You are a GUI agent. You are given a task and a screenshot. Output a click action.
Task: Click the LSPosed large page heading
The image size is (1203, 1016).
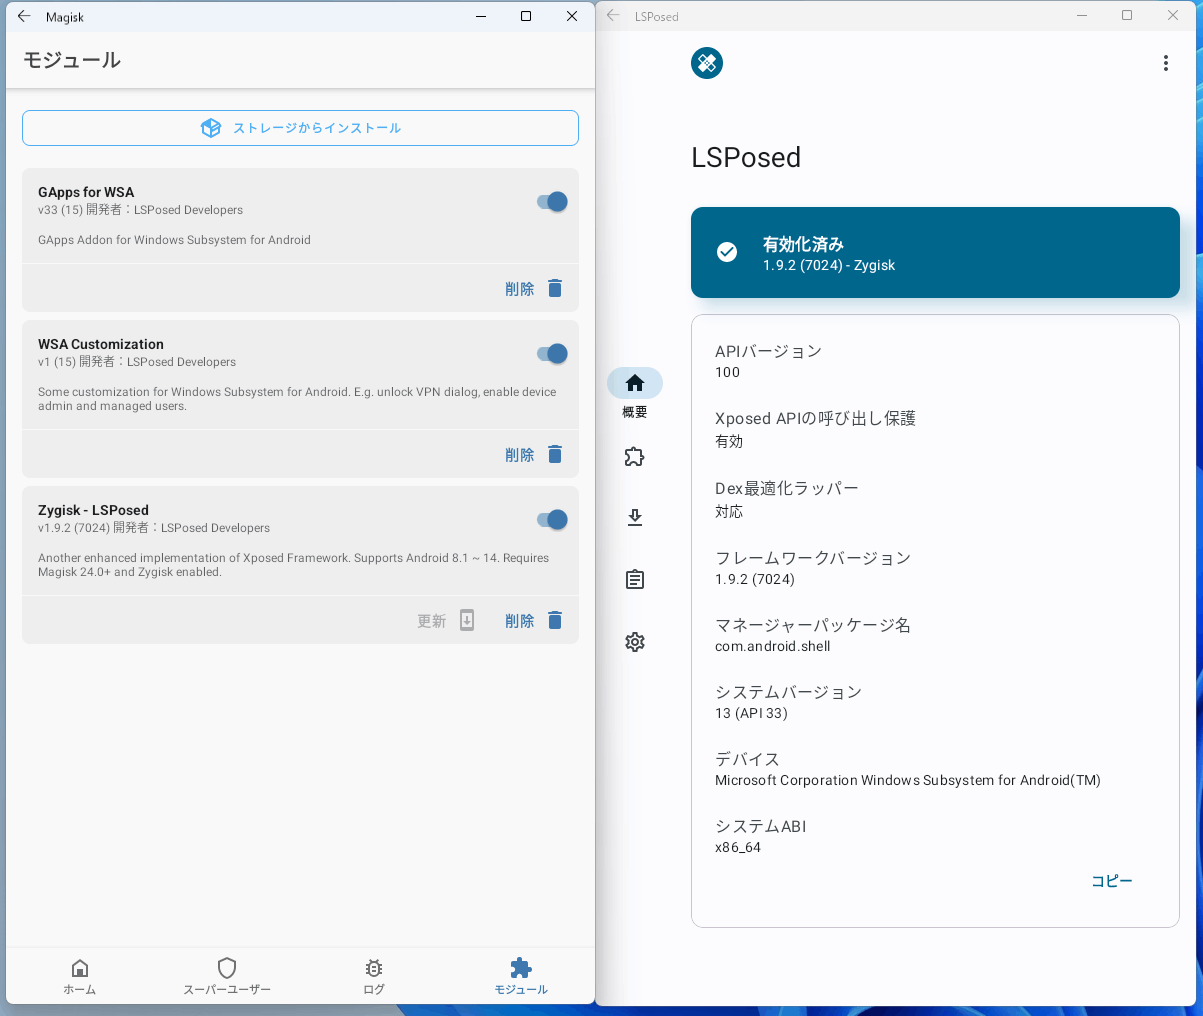pyautogui.click(x=746, y=157)
